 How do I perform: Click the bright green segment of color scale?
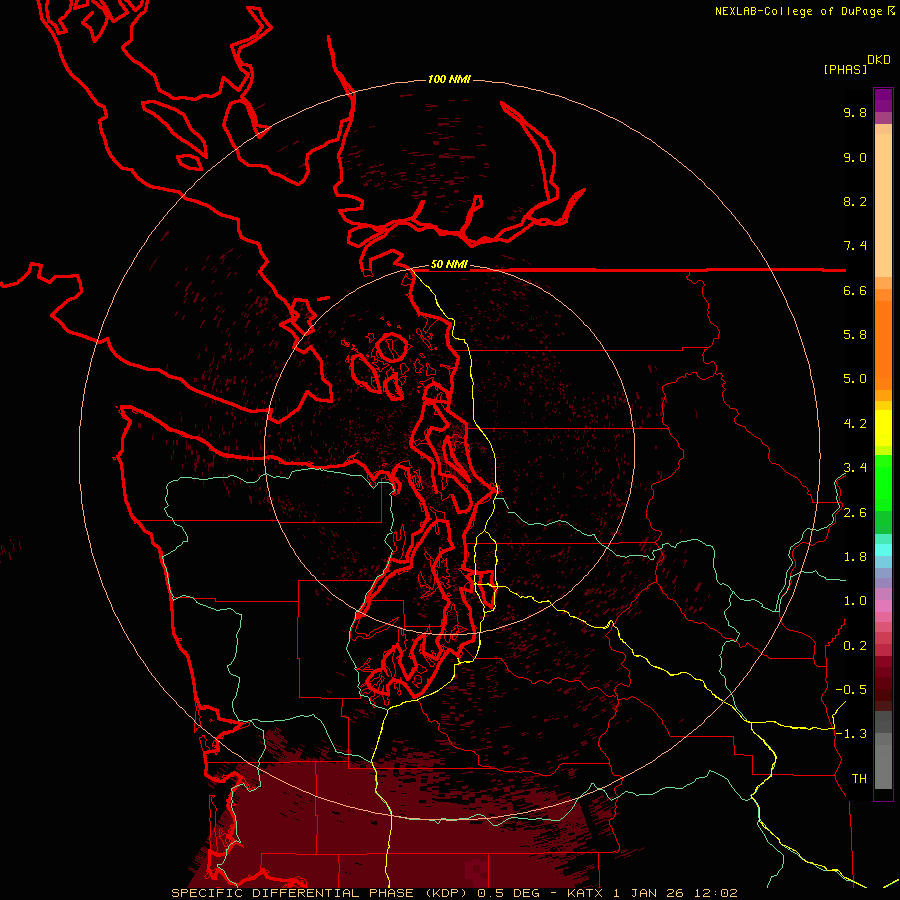point(883,481)
